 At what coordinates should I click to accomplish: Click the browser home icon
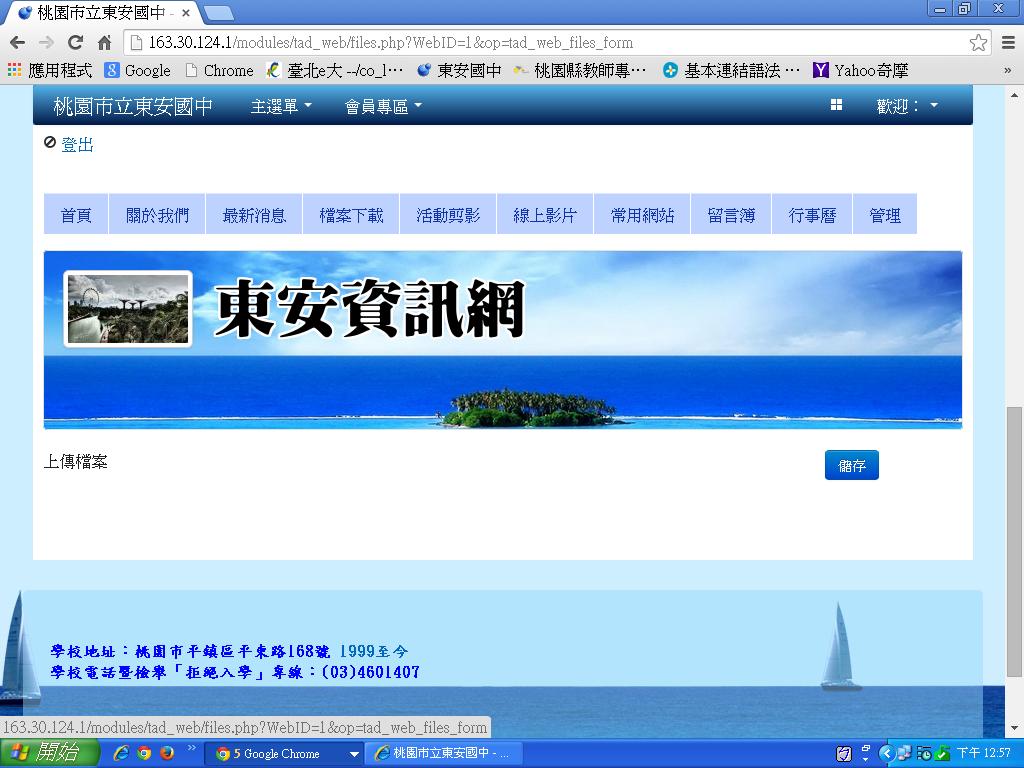[x=104, y=43]
